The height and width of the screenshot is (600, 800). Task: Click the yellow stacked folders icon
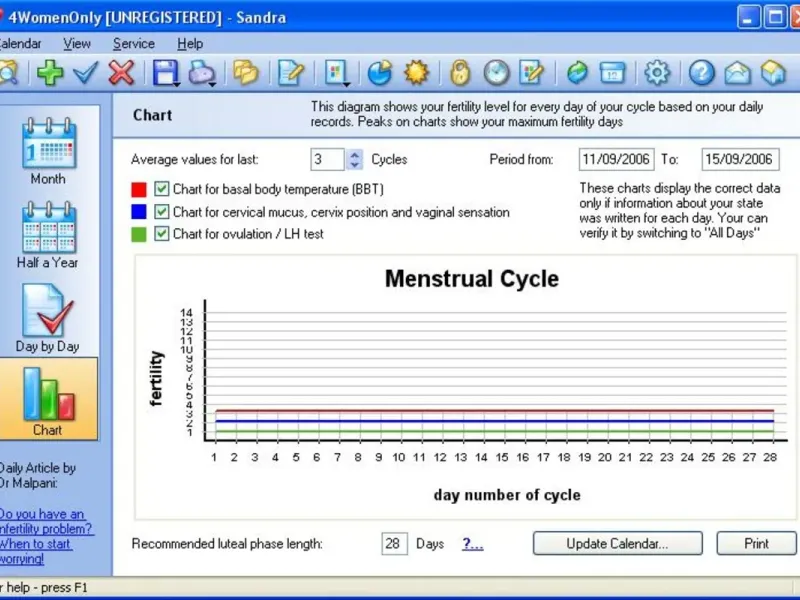click(x=245, y=73)
